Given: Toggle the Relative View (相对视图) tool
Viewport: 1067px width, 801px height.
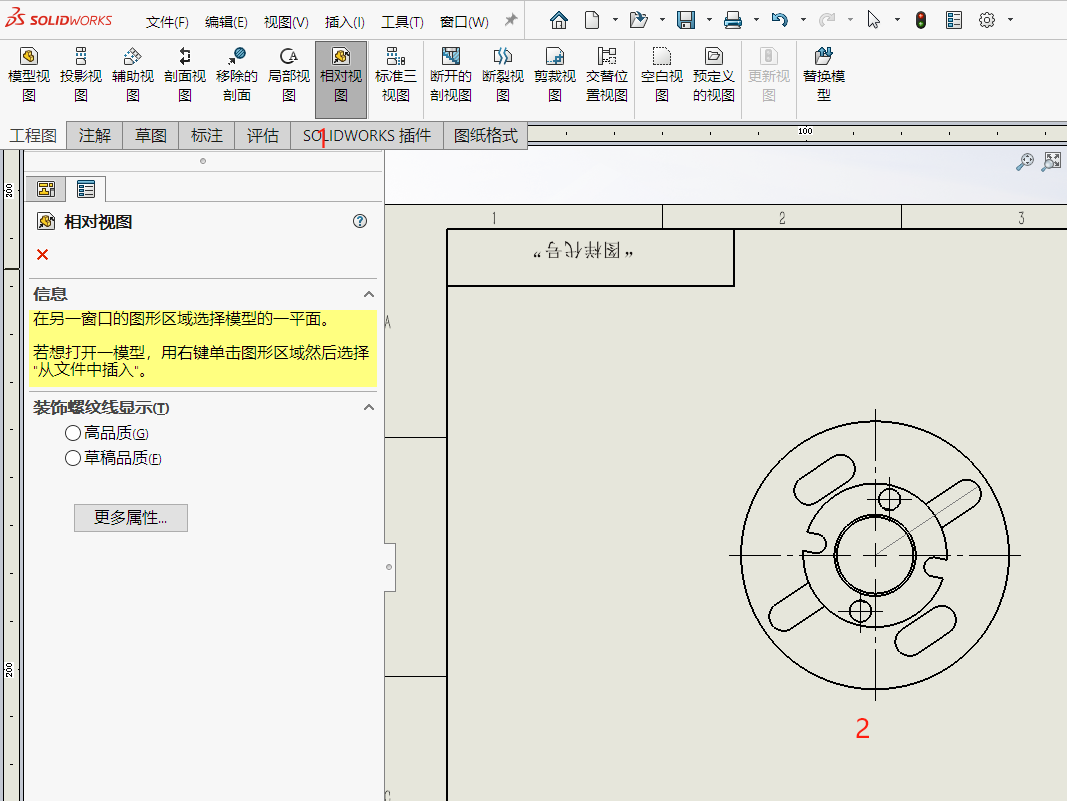Looking at the screenshot, I should [x=341, y=79].
